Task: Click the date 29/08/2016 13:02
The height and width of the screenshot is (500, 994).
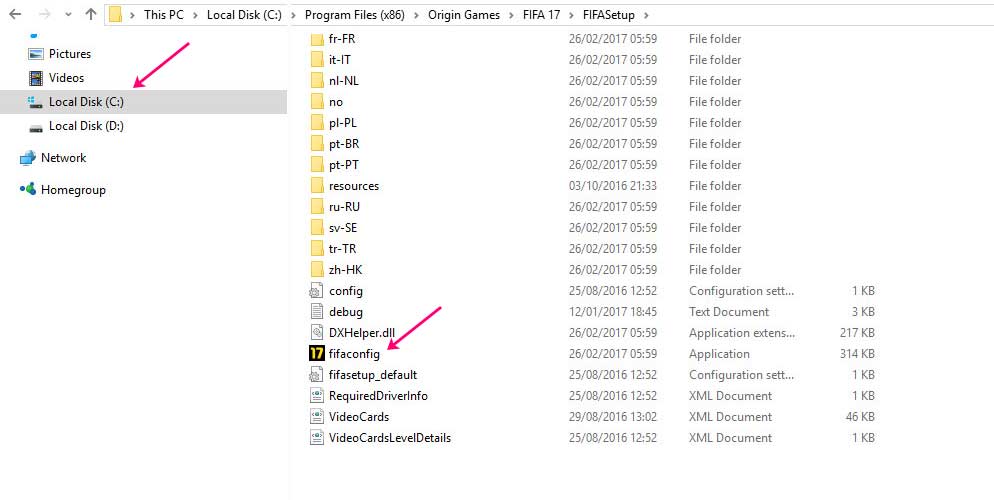Action: coord(613,416)
